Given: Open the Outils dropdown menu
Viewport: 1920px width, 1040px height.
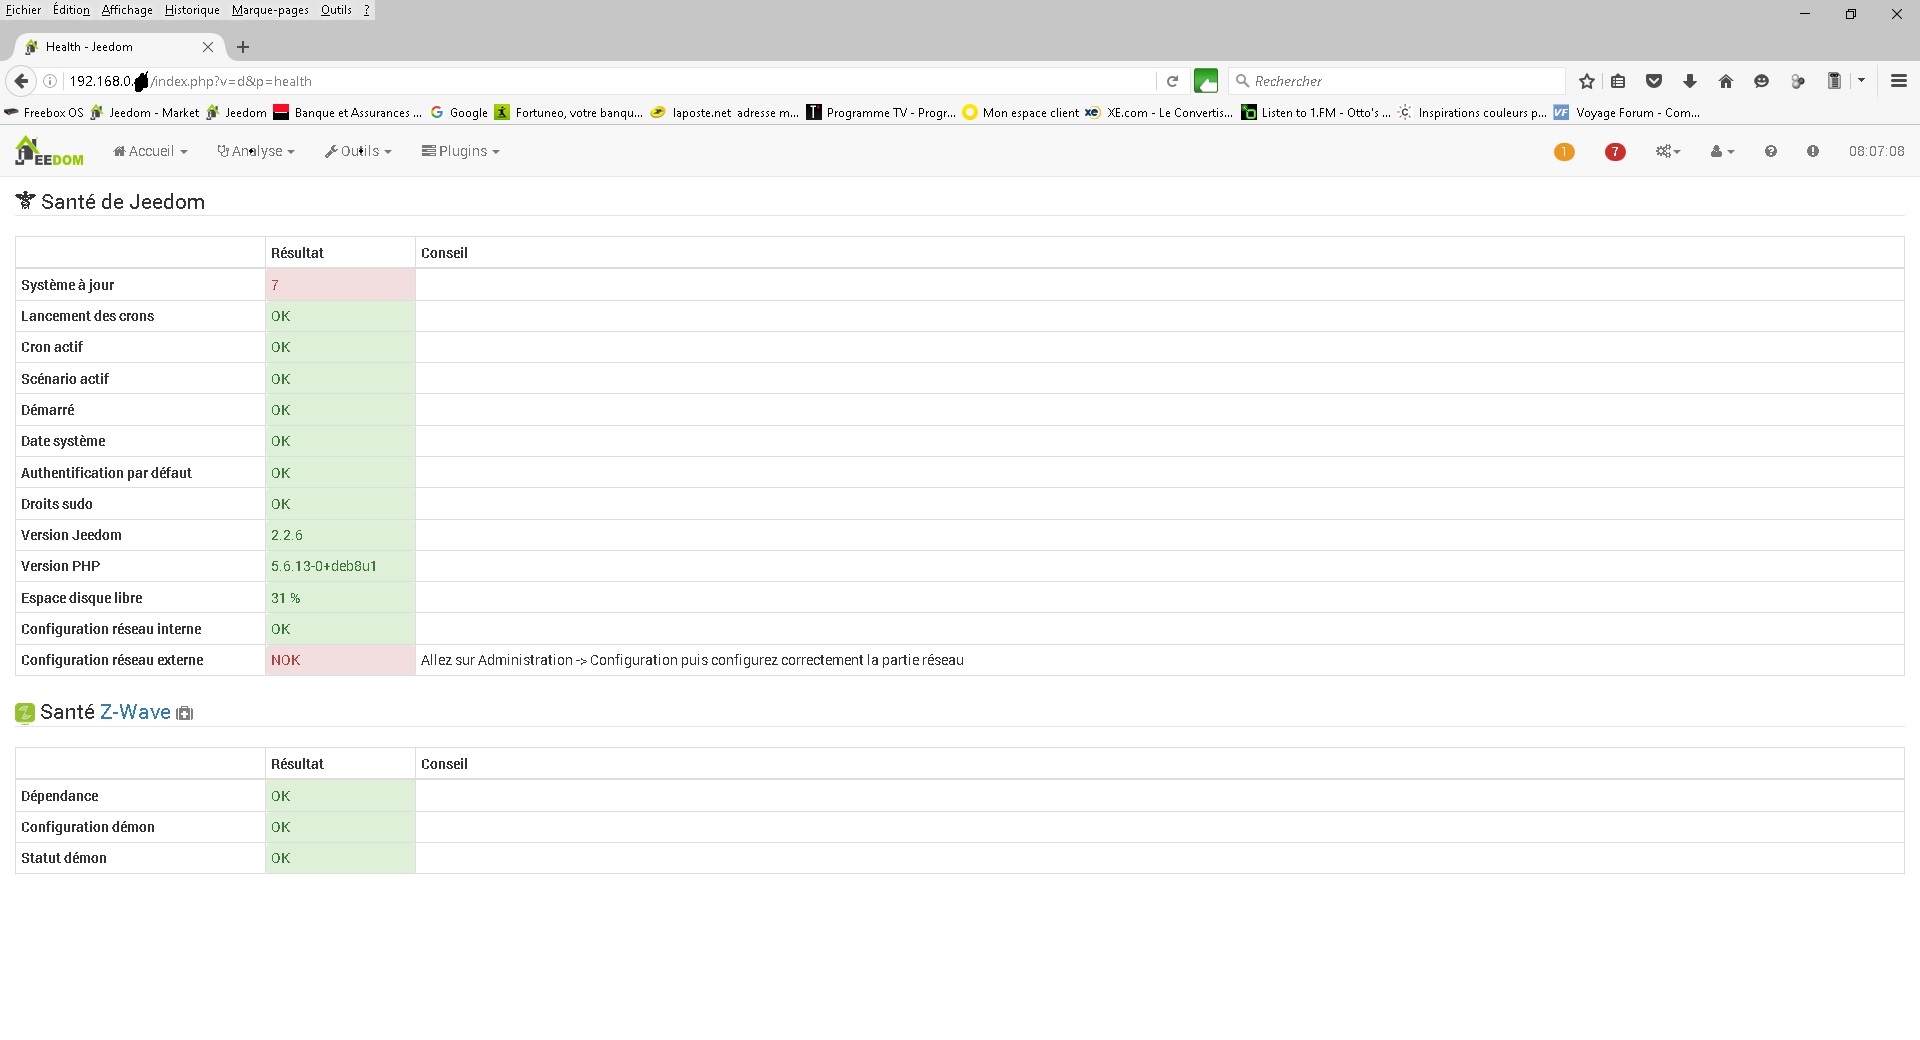Looking at the screenshot, I should (x=358, y=151).
